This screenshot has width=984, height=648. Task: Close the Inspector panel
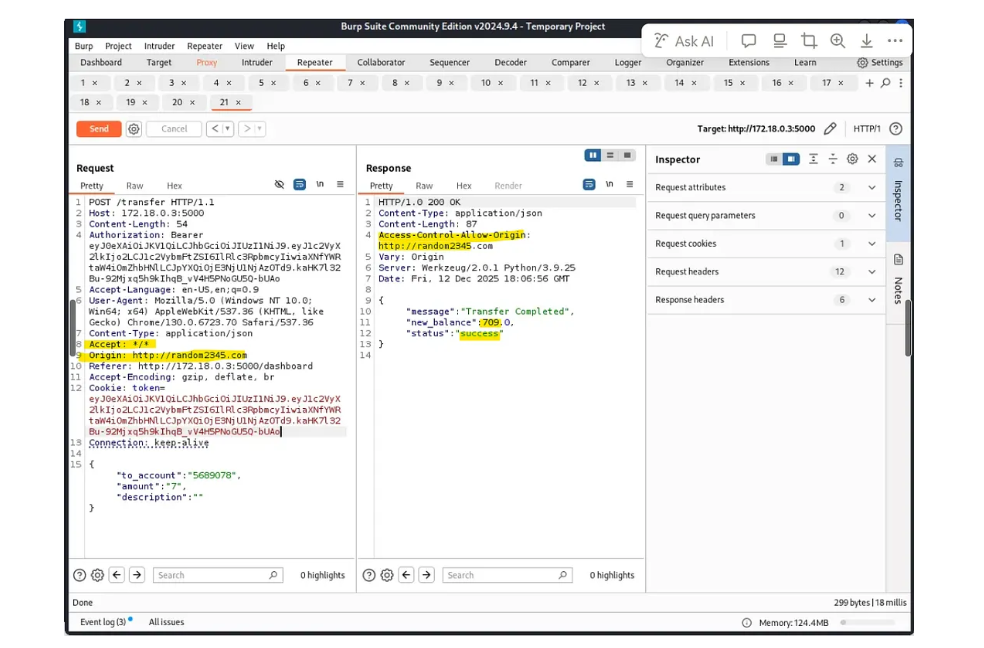click(x=872, y=159)
